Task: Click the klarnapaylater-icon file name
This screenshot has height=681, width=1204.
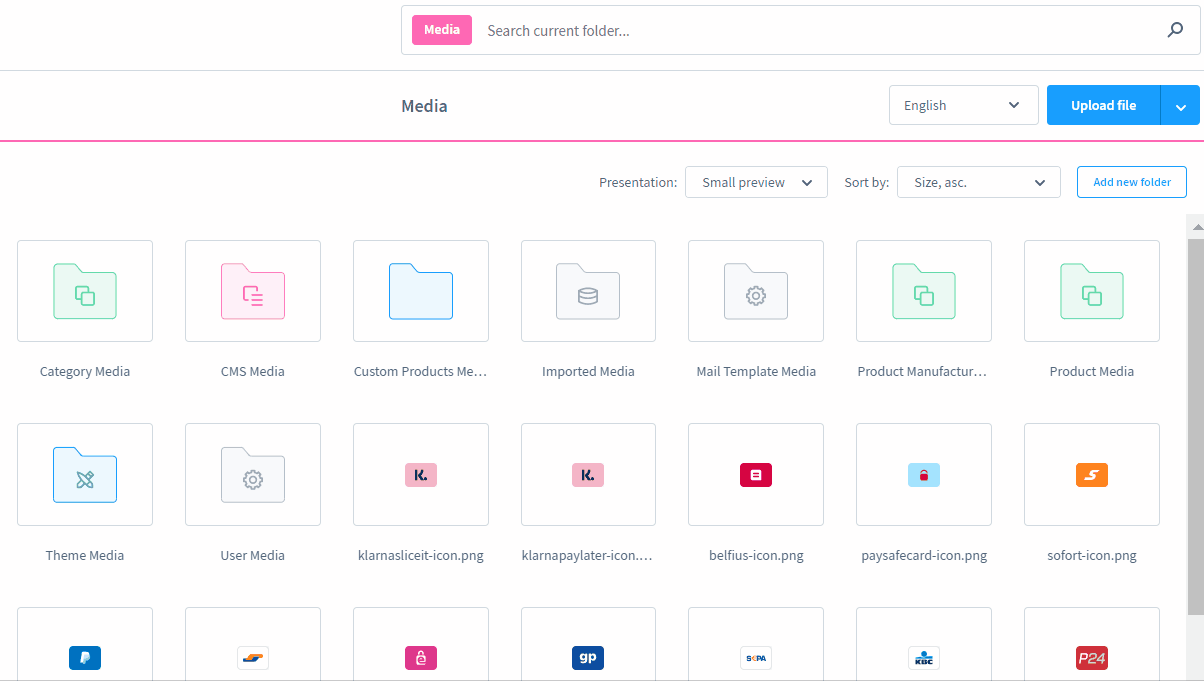Action: point(588,555)
